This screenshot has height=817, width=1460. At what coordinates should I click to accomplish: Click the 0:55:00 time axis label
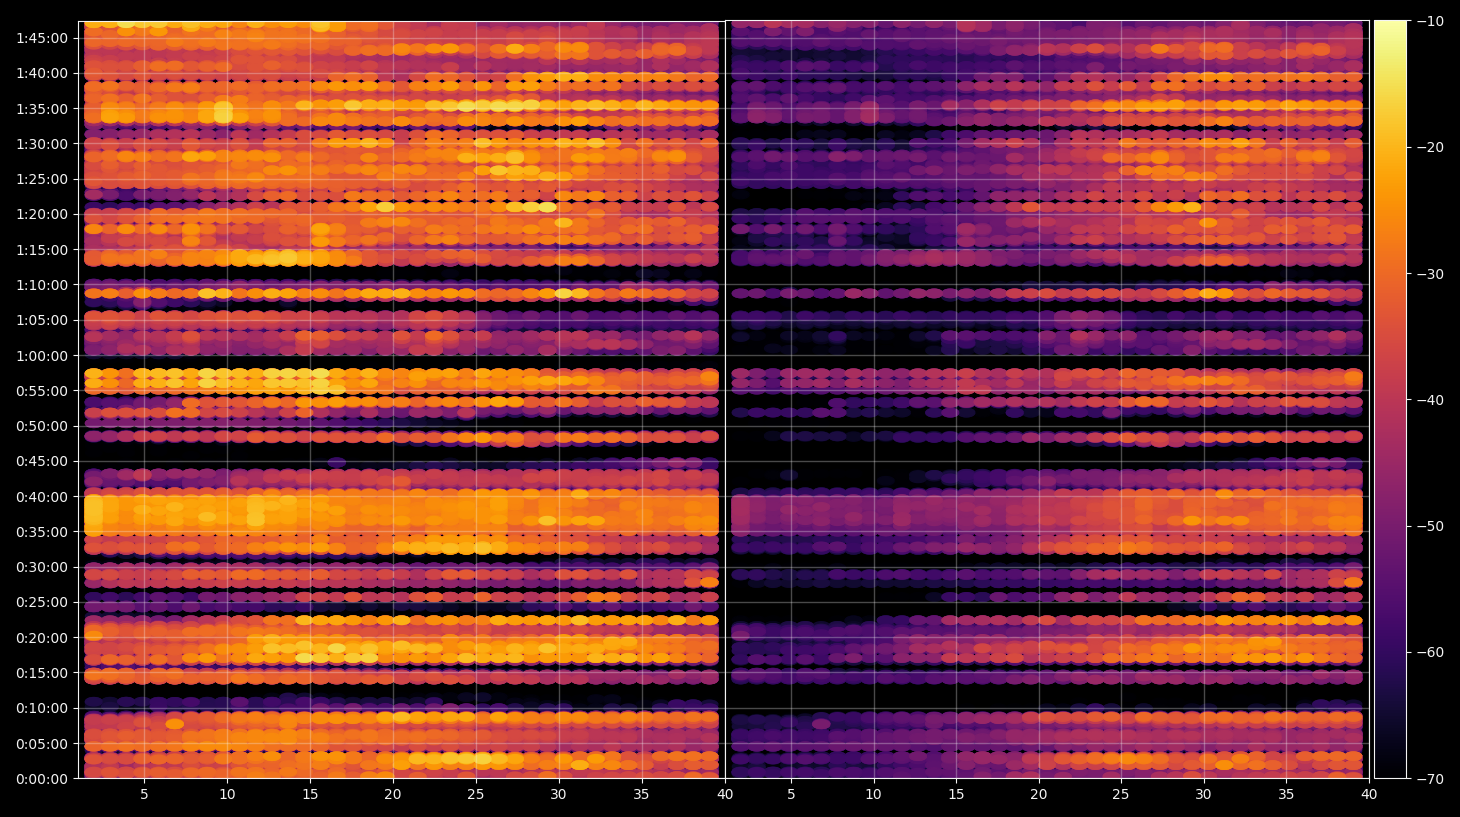point(42,391)
